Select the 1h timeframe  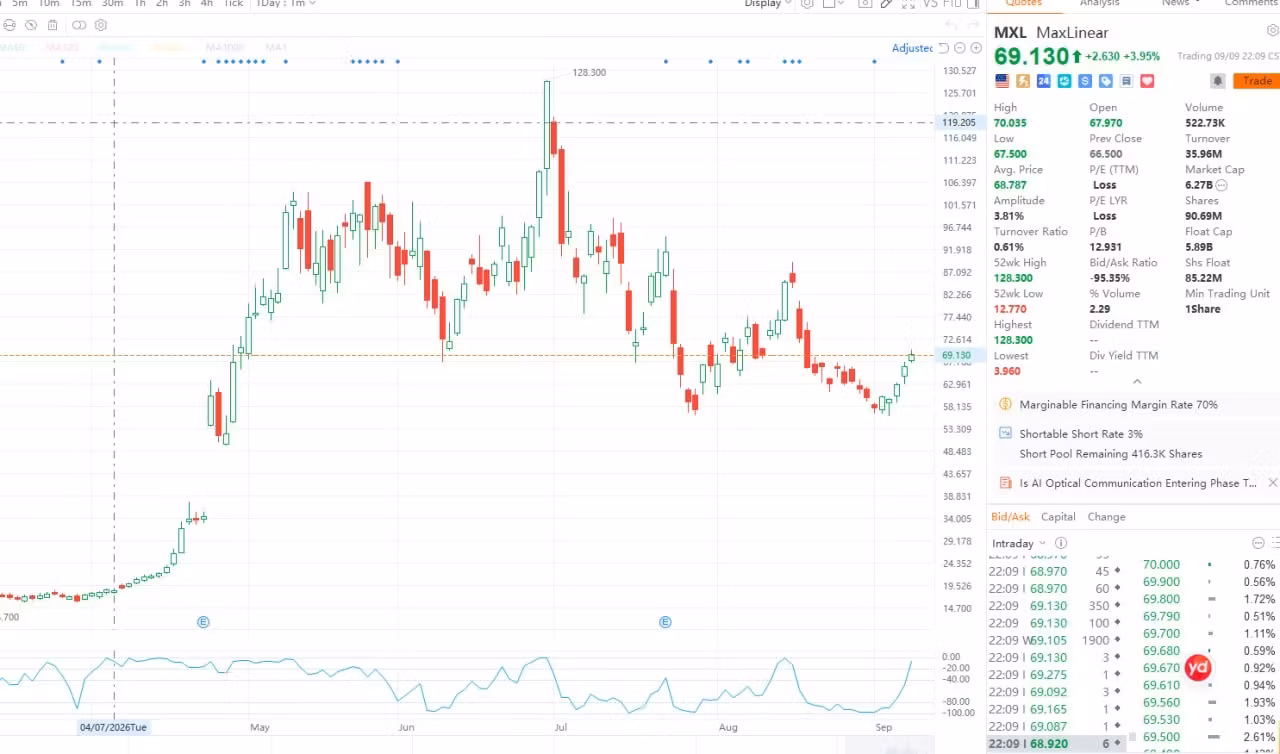pos(139,4)
